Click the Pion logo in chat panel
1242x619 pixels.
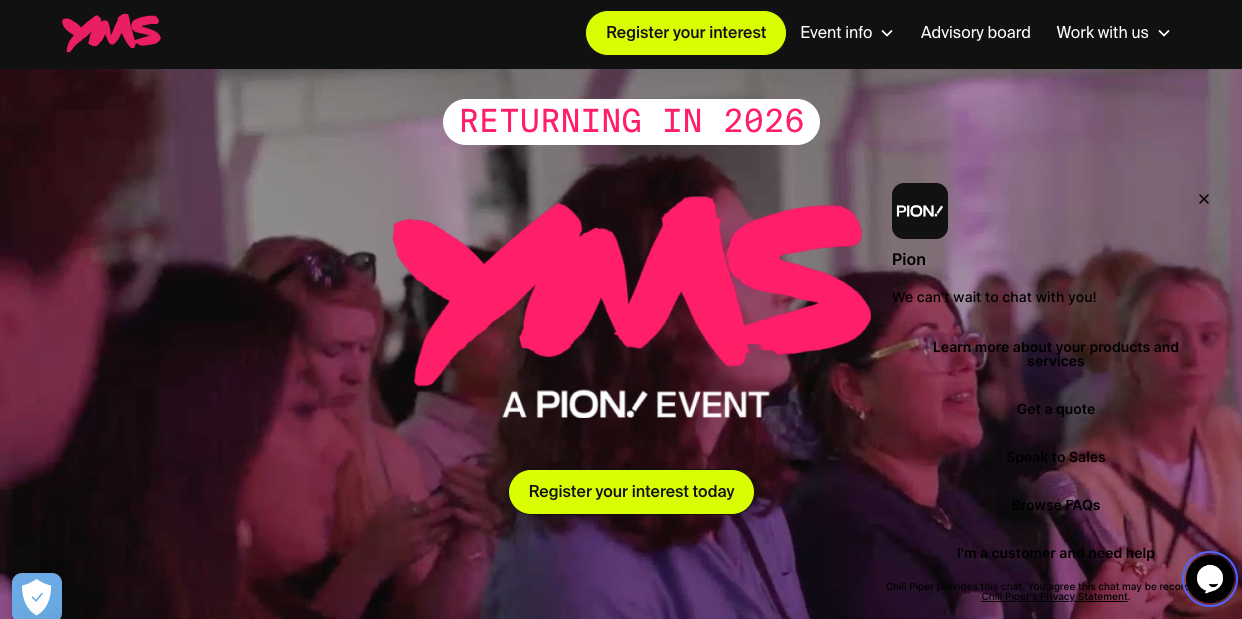(x=920, y=211)
